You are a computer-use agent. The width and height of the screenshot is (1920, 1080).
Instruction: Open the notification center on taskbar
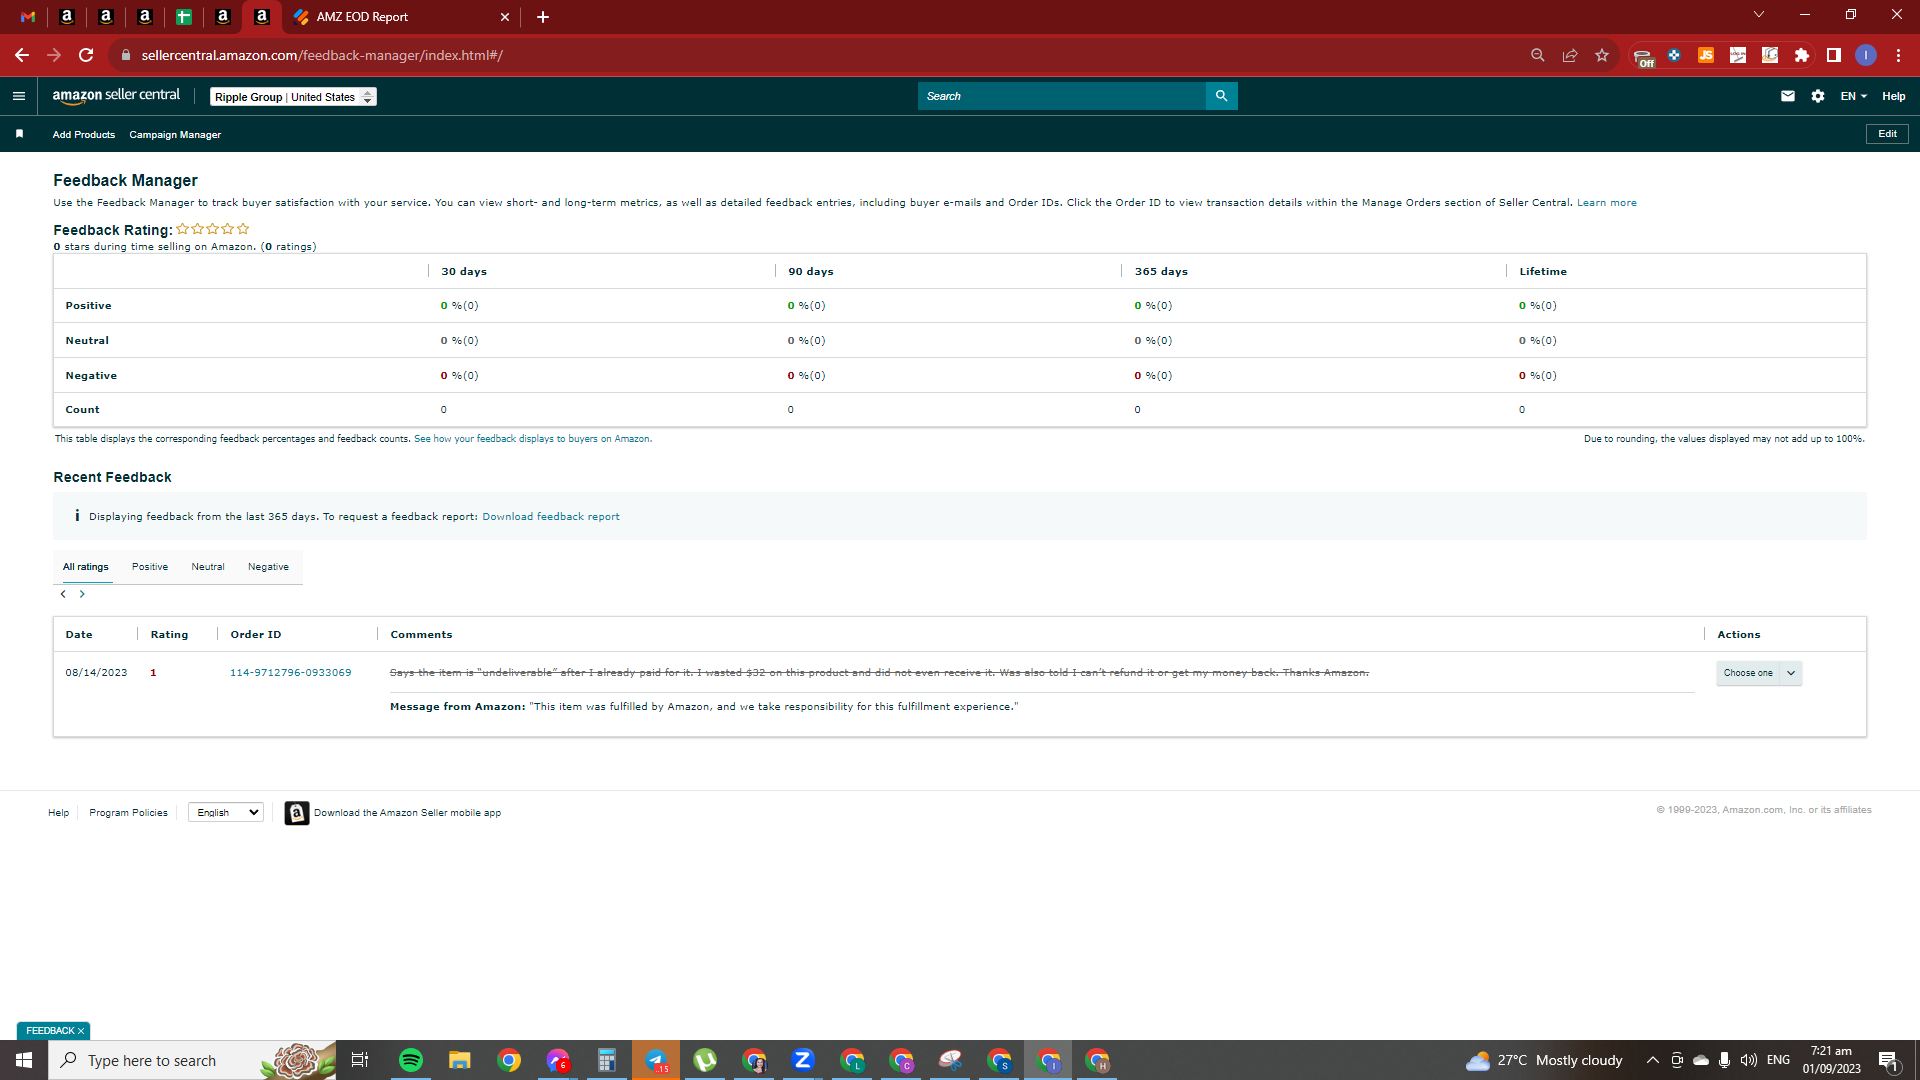pyautogui.click(x=1889, y=1060)
